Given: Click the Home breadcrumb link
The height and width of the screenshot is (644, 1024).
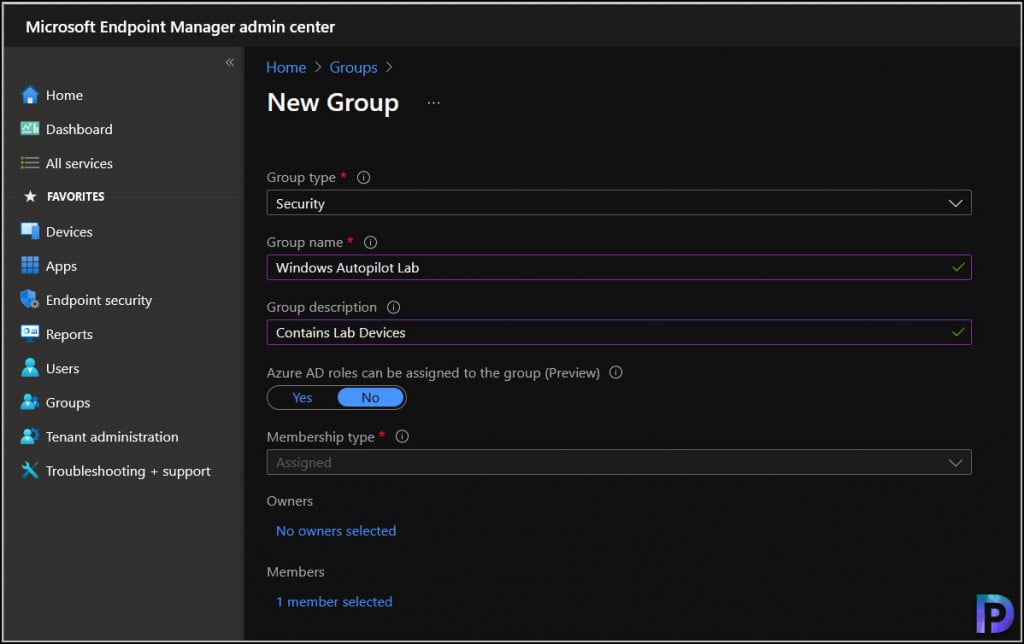Looking at the screenshot, I should click(286, 67).
